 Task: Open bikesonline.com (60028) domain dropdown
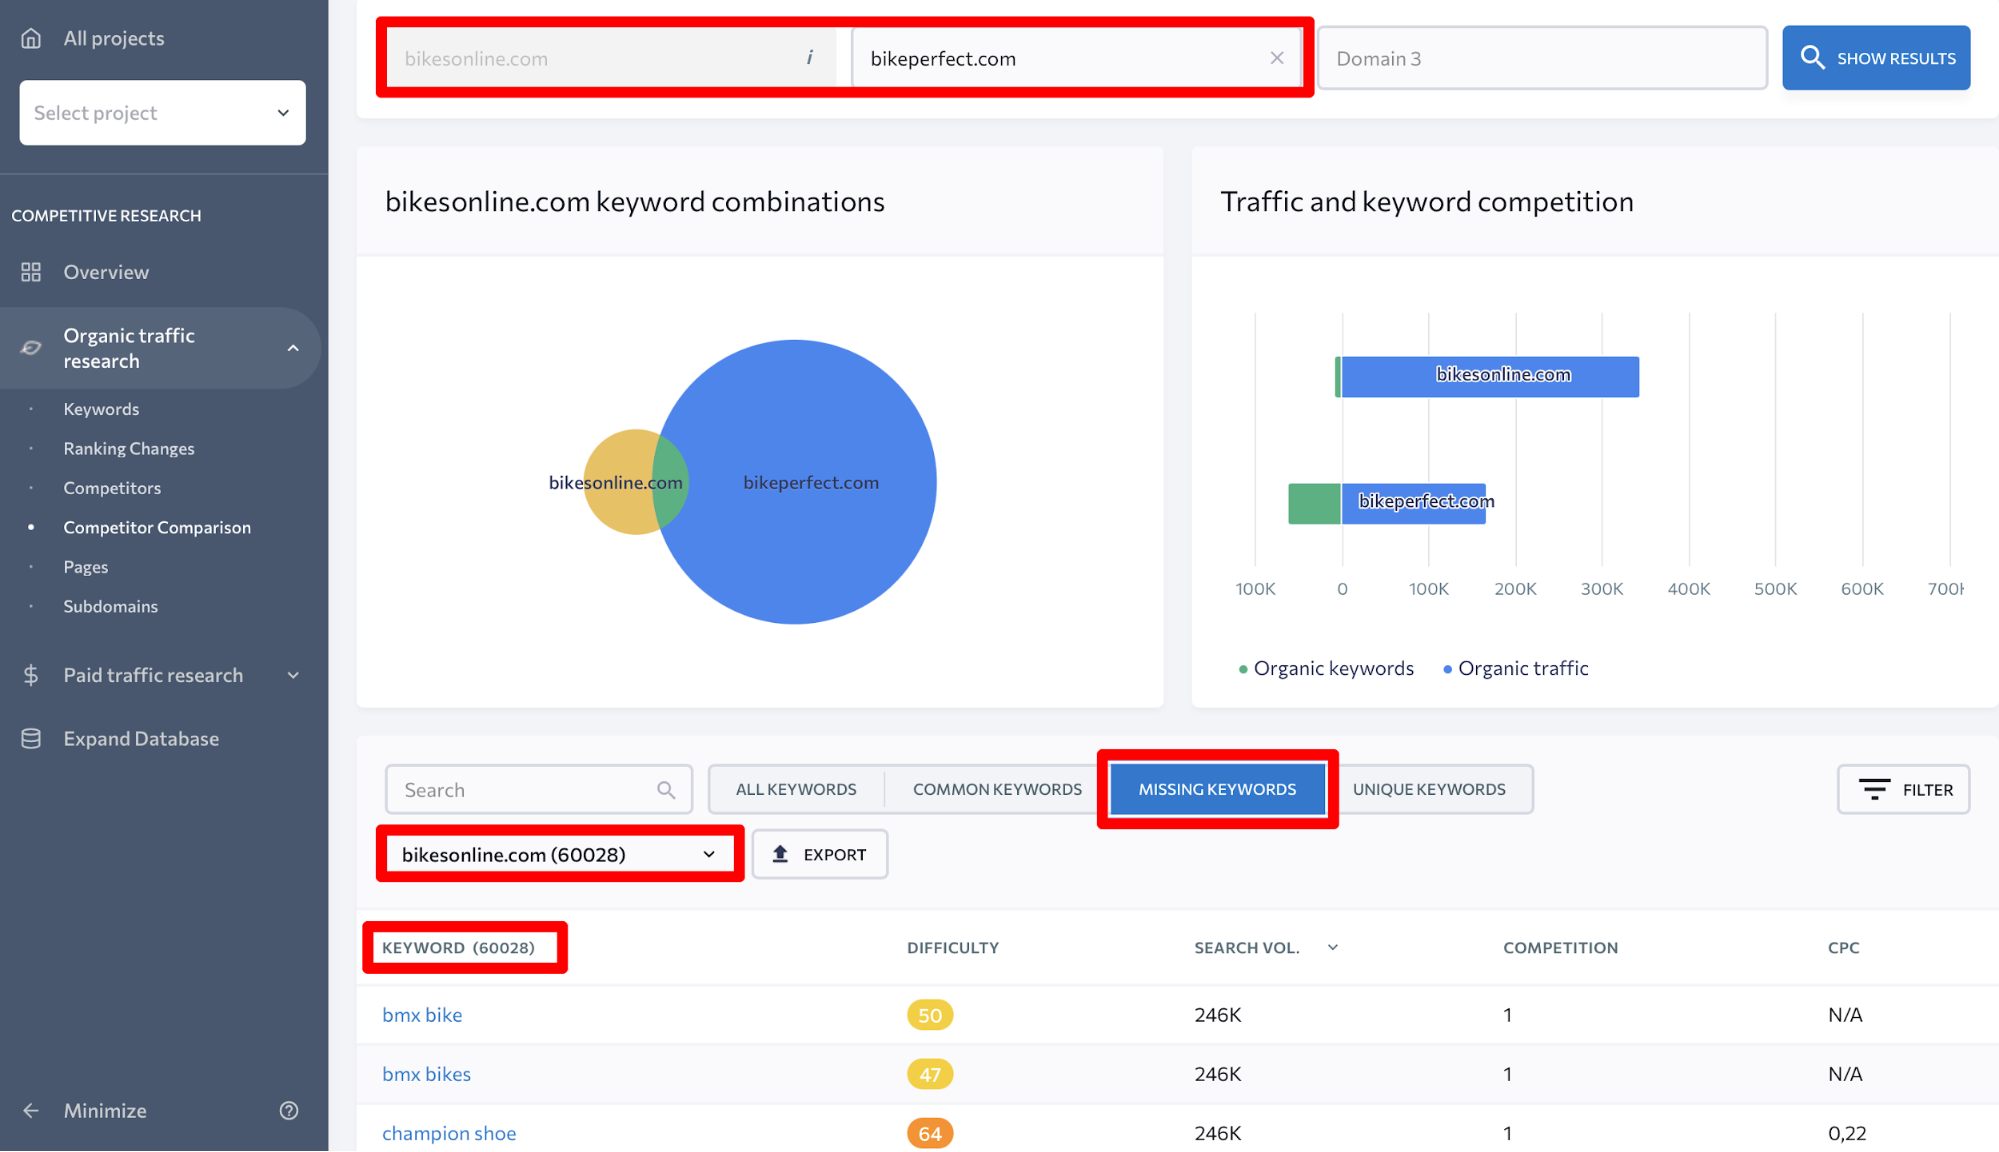click(x=559, y=855)
